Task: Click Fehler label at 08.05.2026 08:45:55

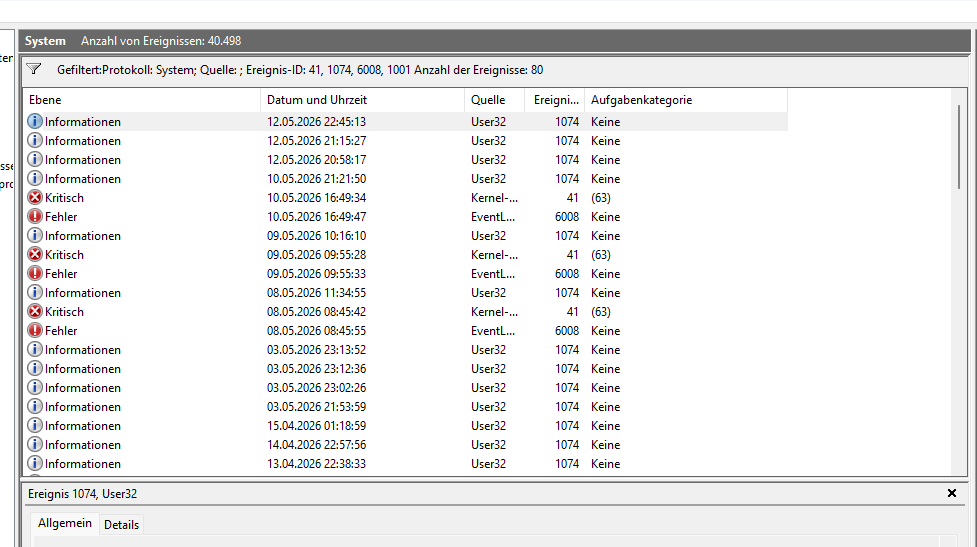Action: (x=61, y=331)
